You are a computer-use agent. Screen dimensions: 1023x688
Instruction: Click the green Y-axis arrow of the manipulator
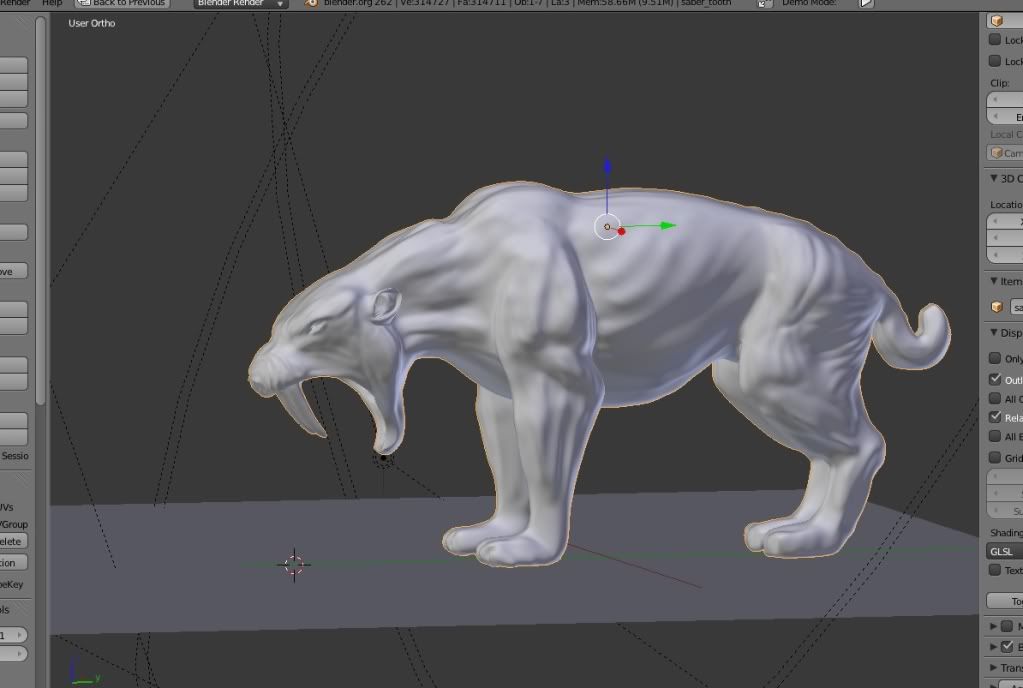click(667, 226)
